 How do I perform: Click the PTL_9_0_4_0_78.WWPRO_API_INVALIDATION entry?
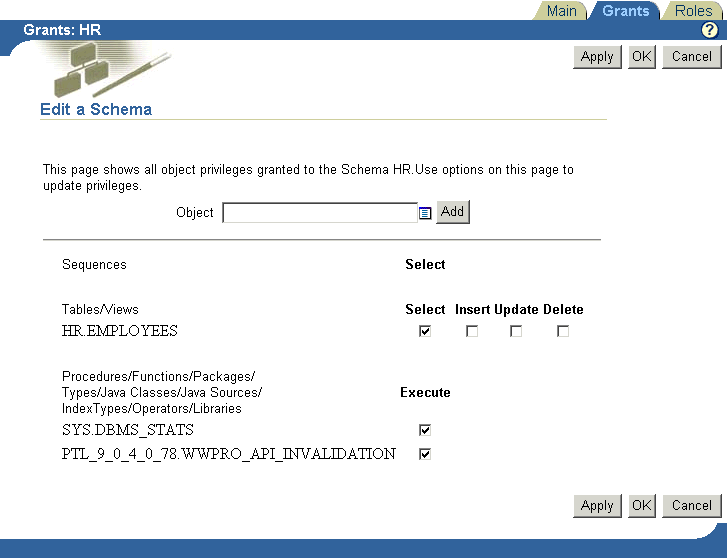click(229, 454)
